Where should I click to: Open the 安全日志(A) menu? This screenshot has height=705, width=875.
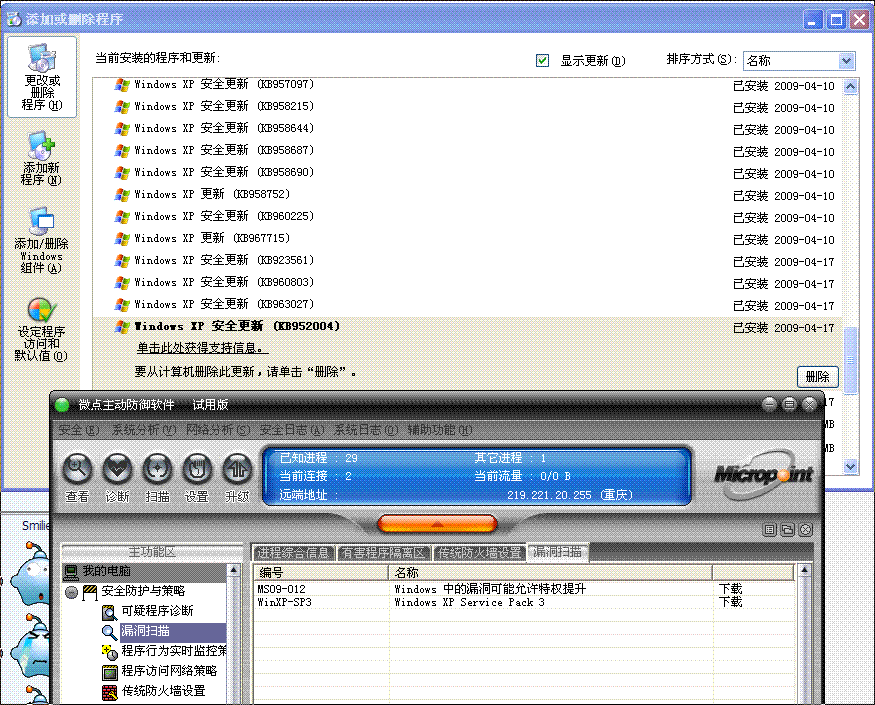(292, 430)
